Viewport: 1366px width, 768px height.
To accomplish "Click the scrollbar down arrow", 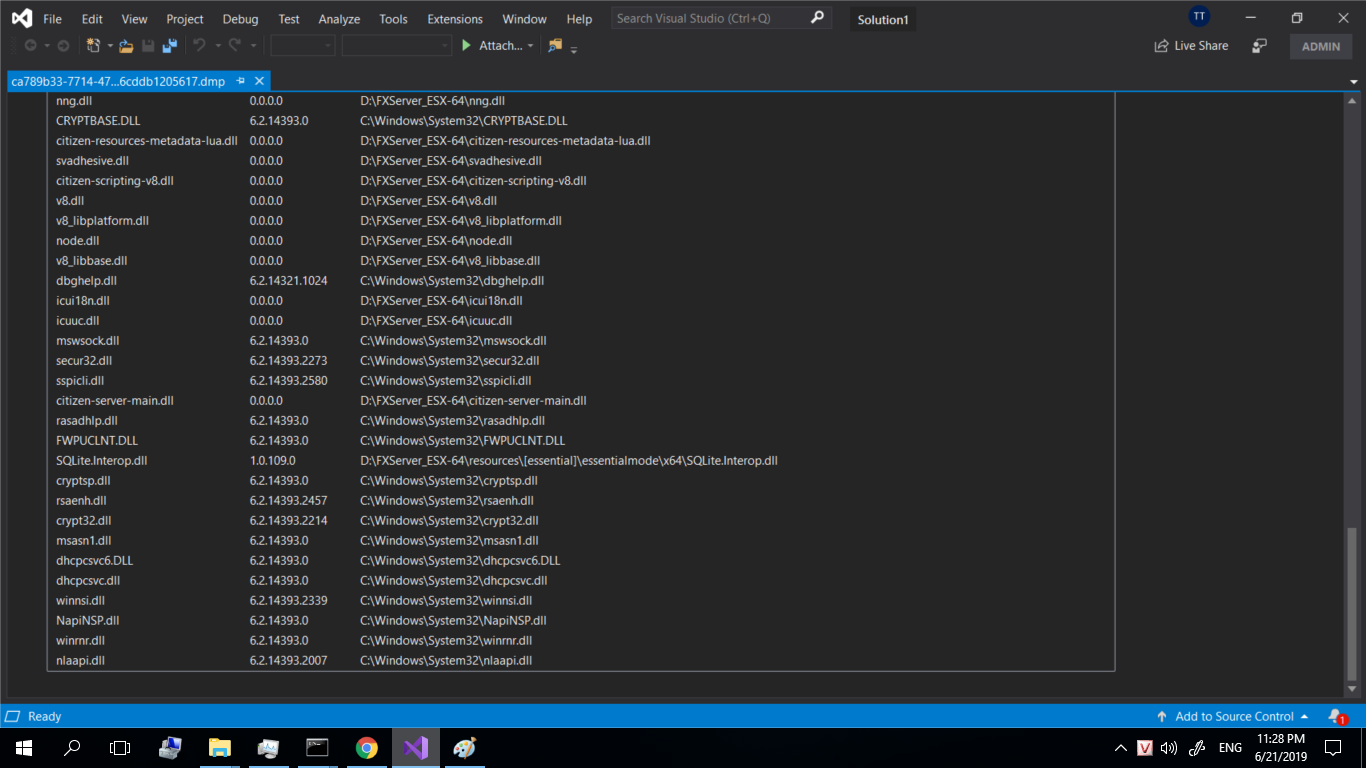I will click(x=1353, y=689).
